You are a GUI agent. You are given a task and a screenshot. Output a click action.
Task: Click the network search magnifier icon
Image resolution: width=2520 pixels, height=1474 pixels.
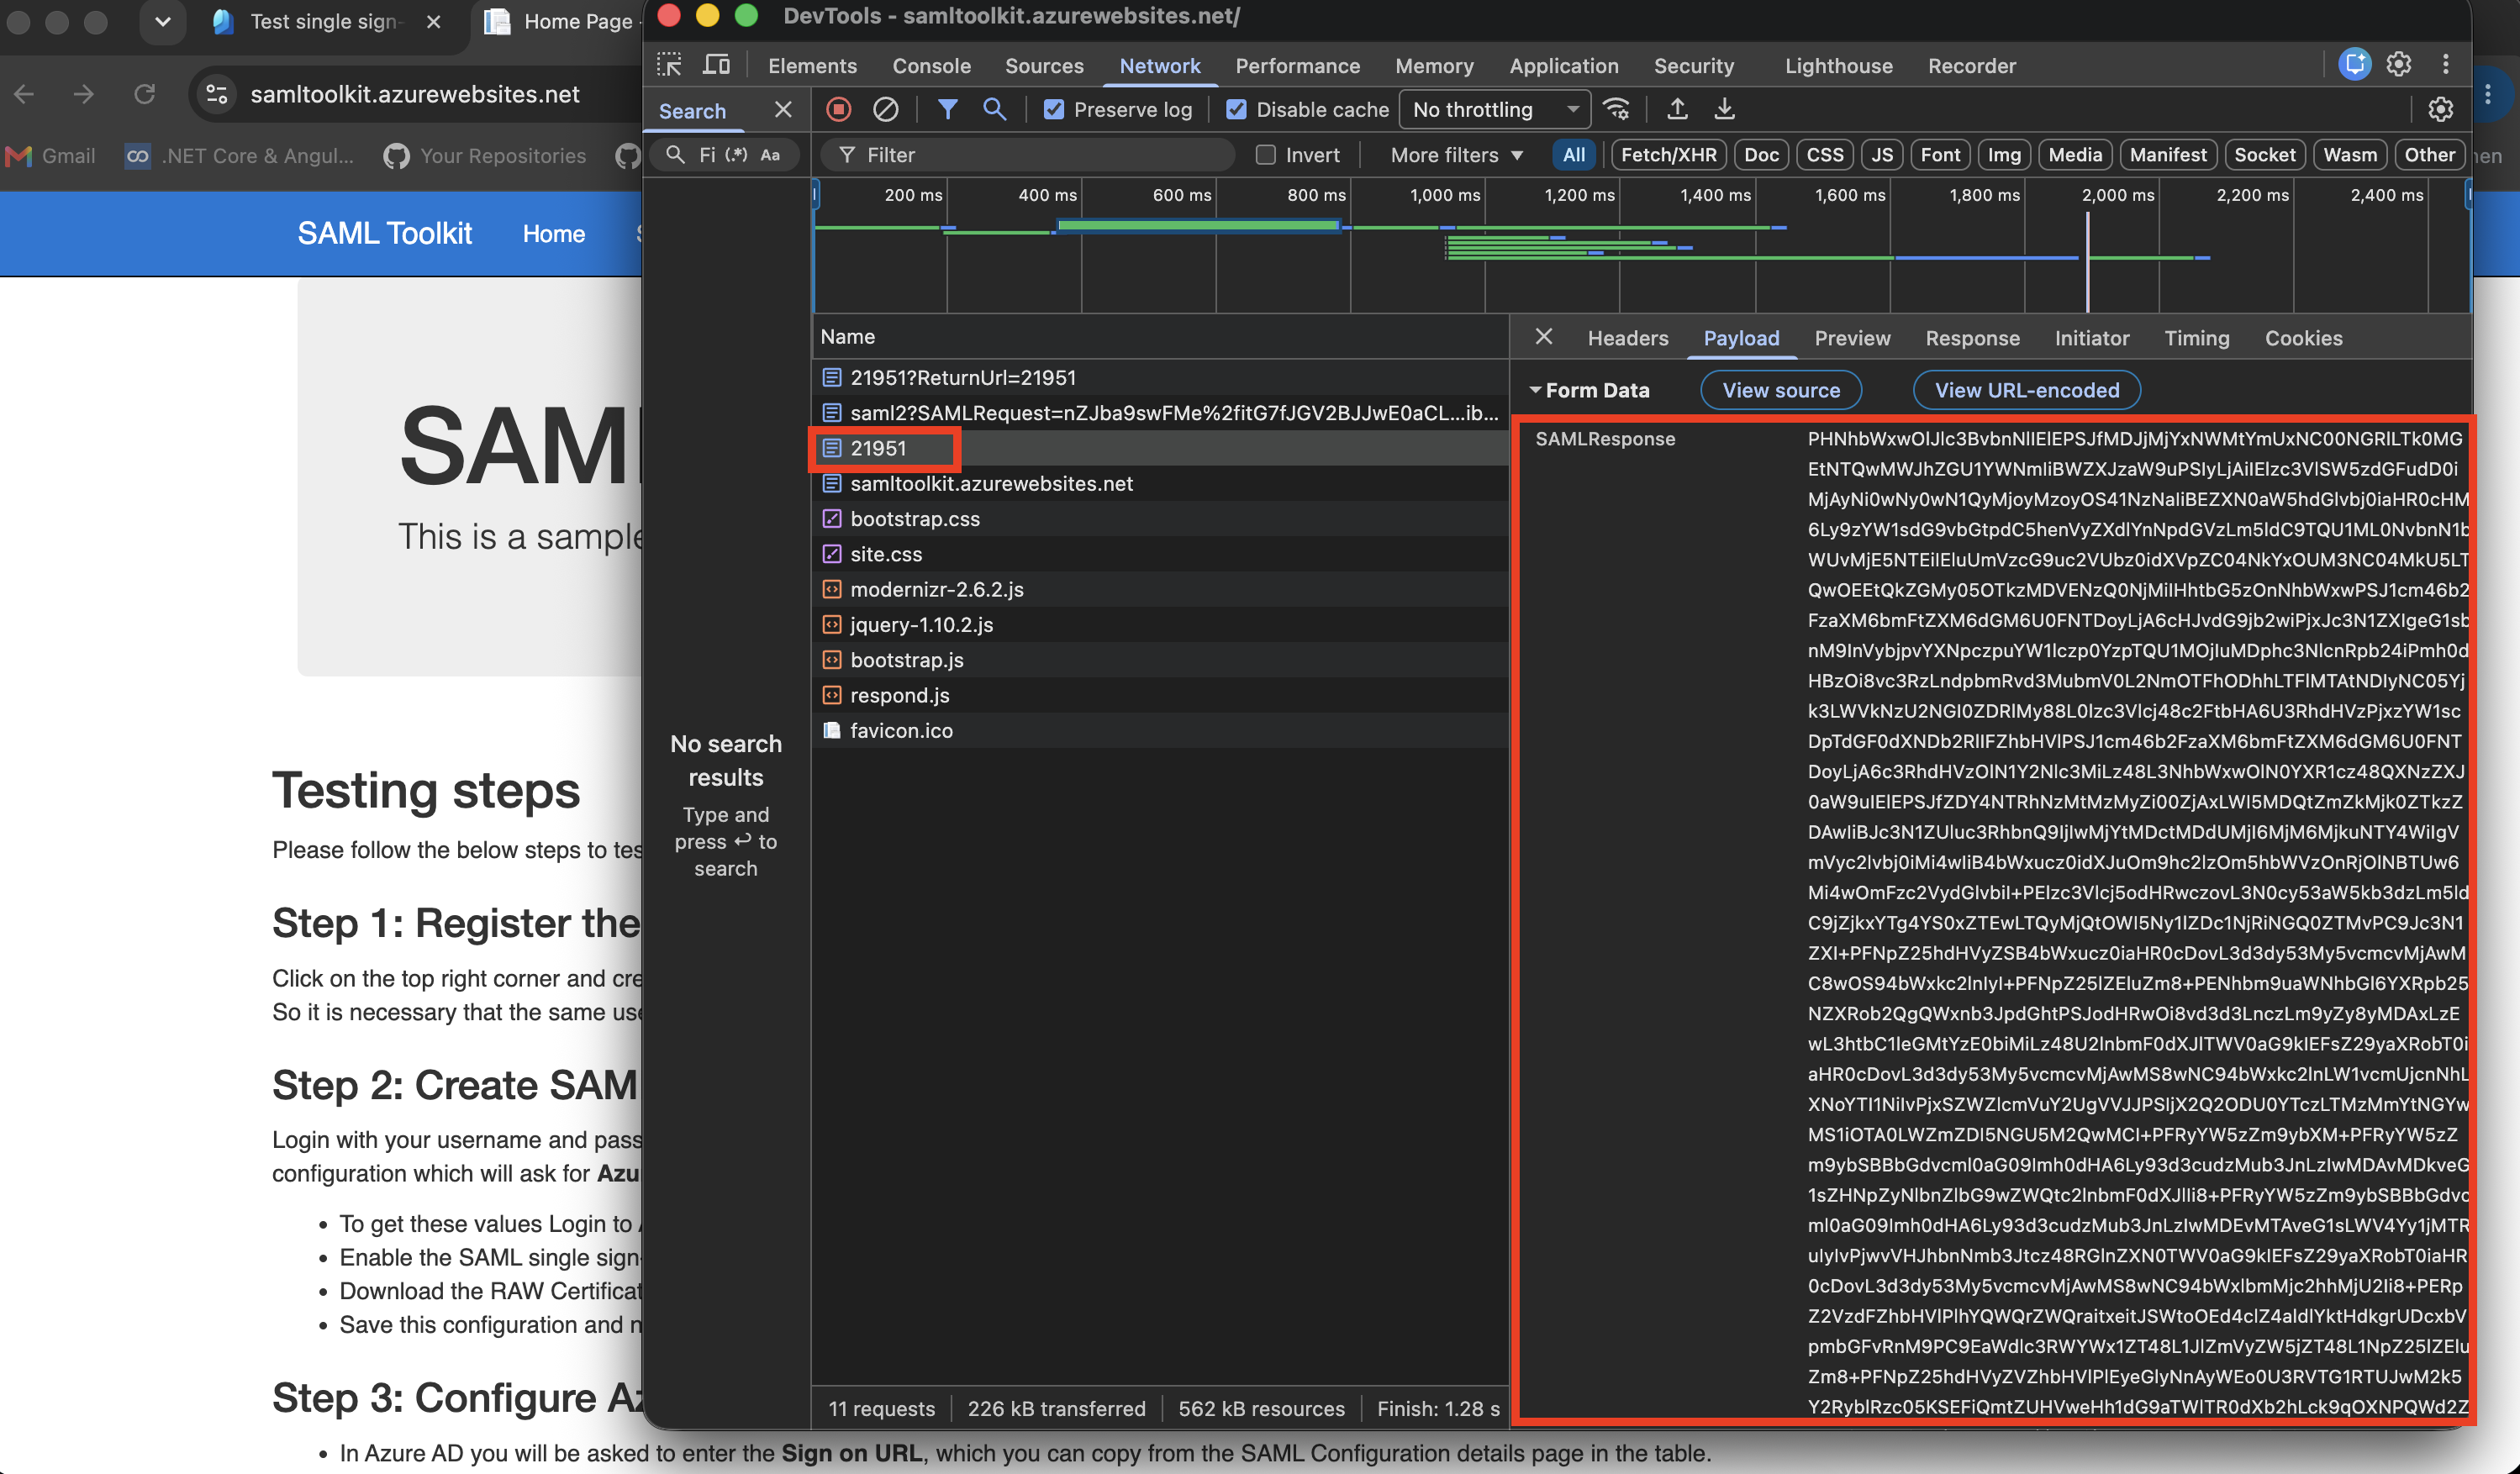pos(994,109)
